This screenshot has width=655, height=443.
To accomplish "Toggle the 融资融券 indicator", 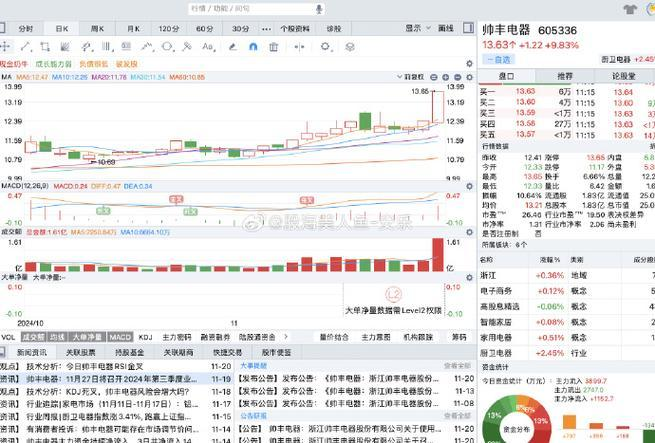I will tap(215, 337).
